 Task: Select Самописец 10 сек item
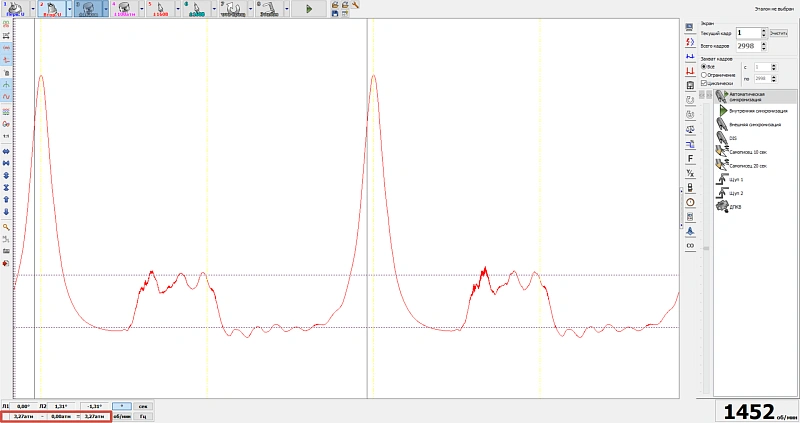(x=755, y=152)
